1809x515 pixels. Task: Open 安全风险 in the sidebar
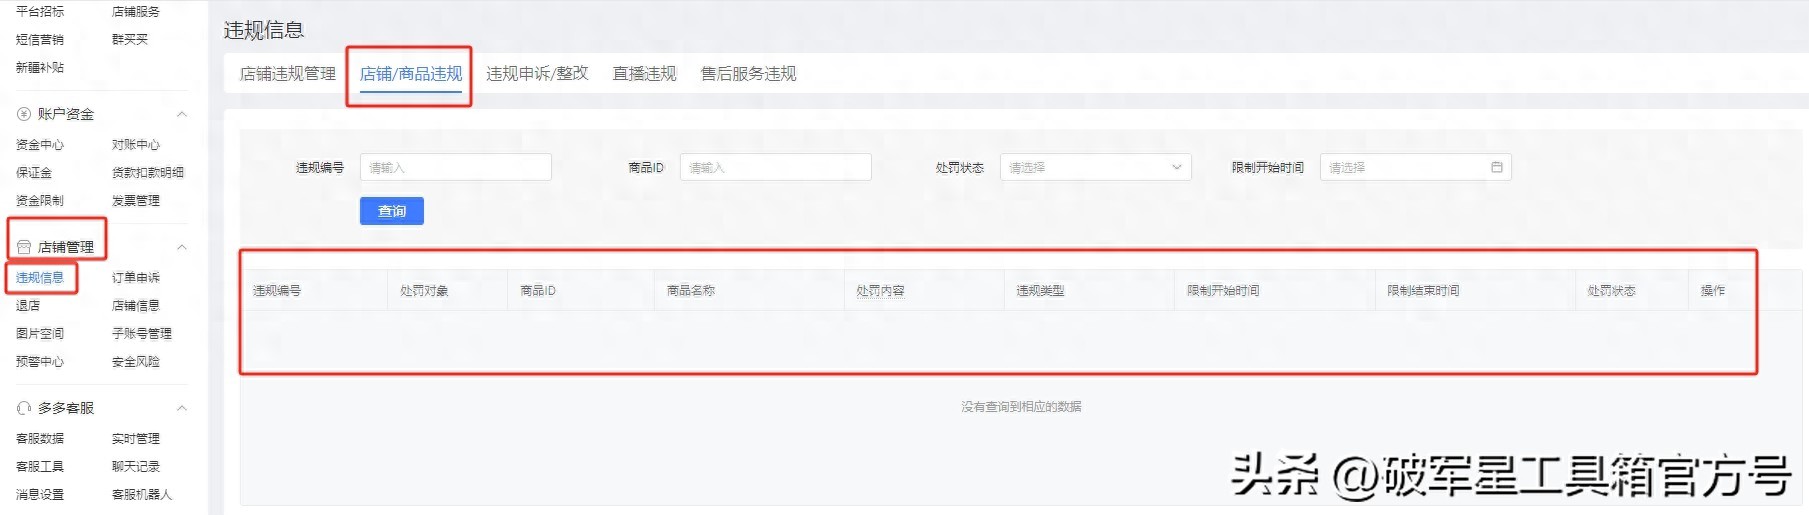pos(136,362)
